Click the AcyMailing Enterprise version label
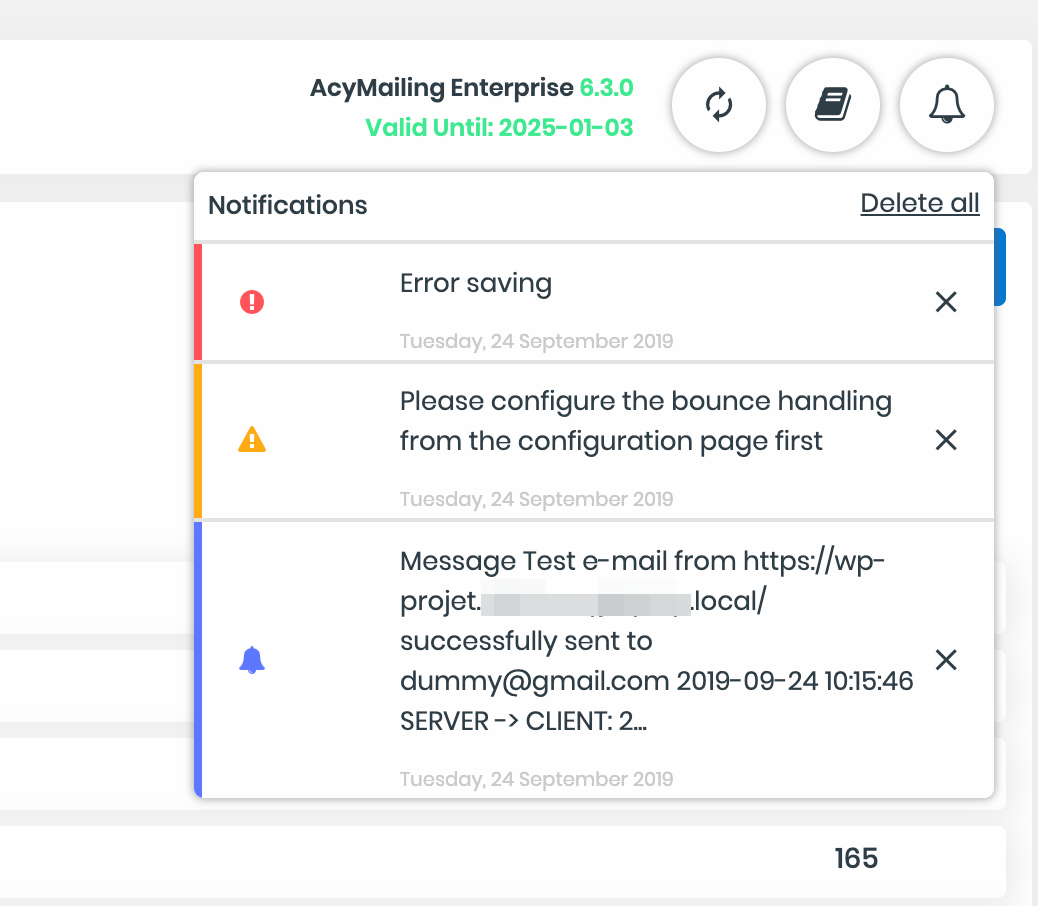 (471, 87)
